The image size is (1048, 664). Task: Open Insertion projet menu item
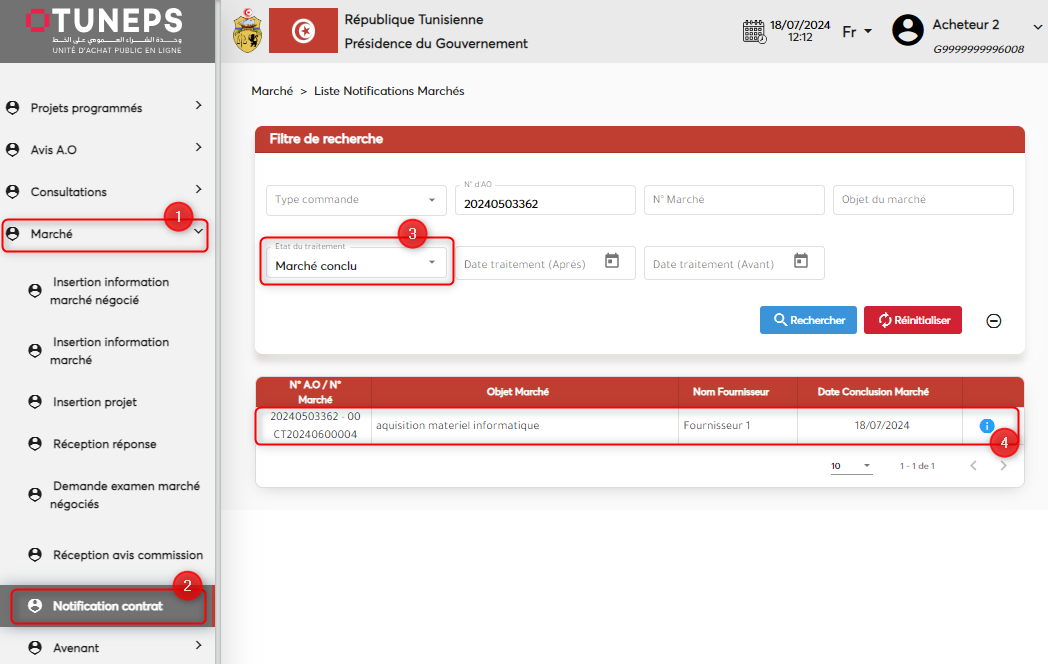pos(94,402)
